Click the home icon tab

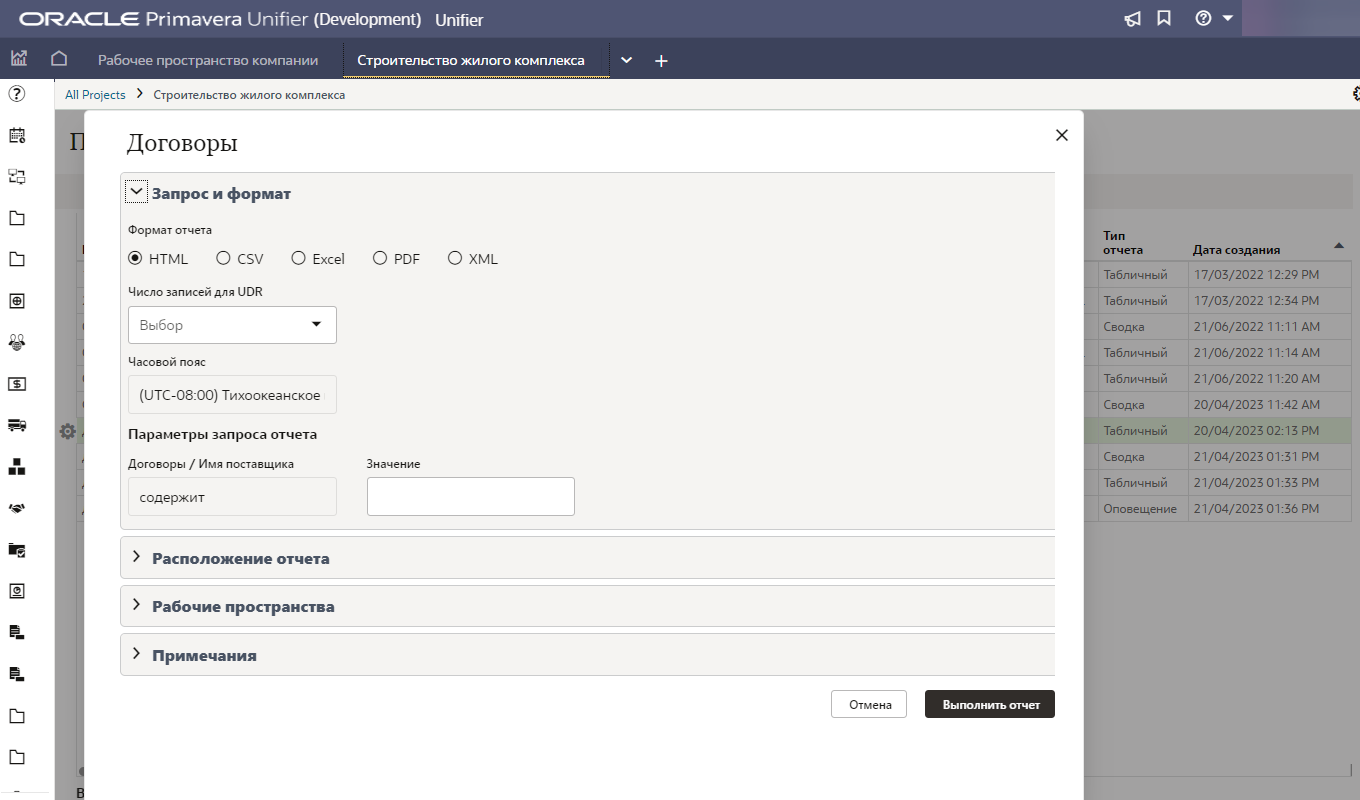coord(59,59)
